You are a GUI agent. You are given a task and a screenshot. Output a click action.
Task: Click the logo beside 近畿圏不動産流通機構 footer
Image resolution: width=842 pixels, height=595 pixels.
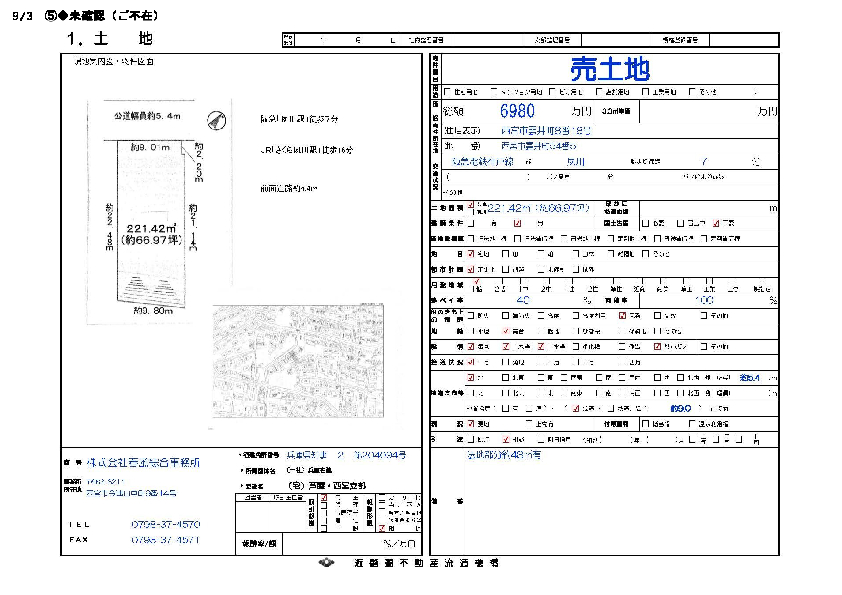click(327, 564)
